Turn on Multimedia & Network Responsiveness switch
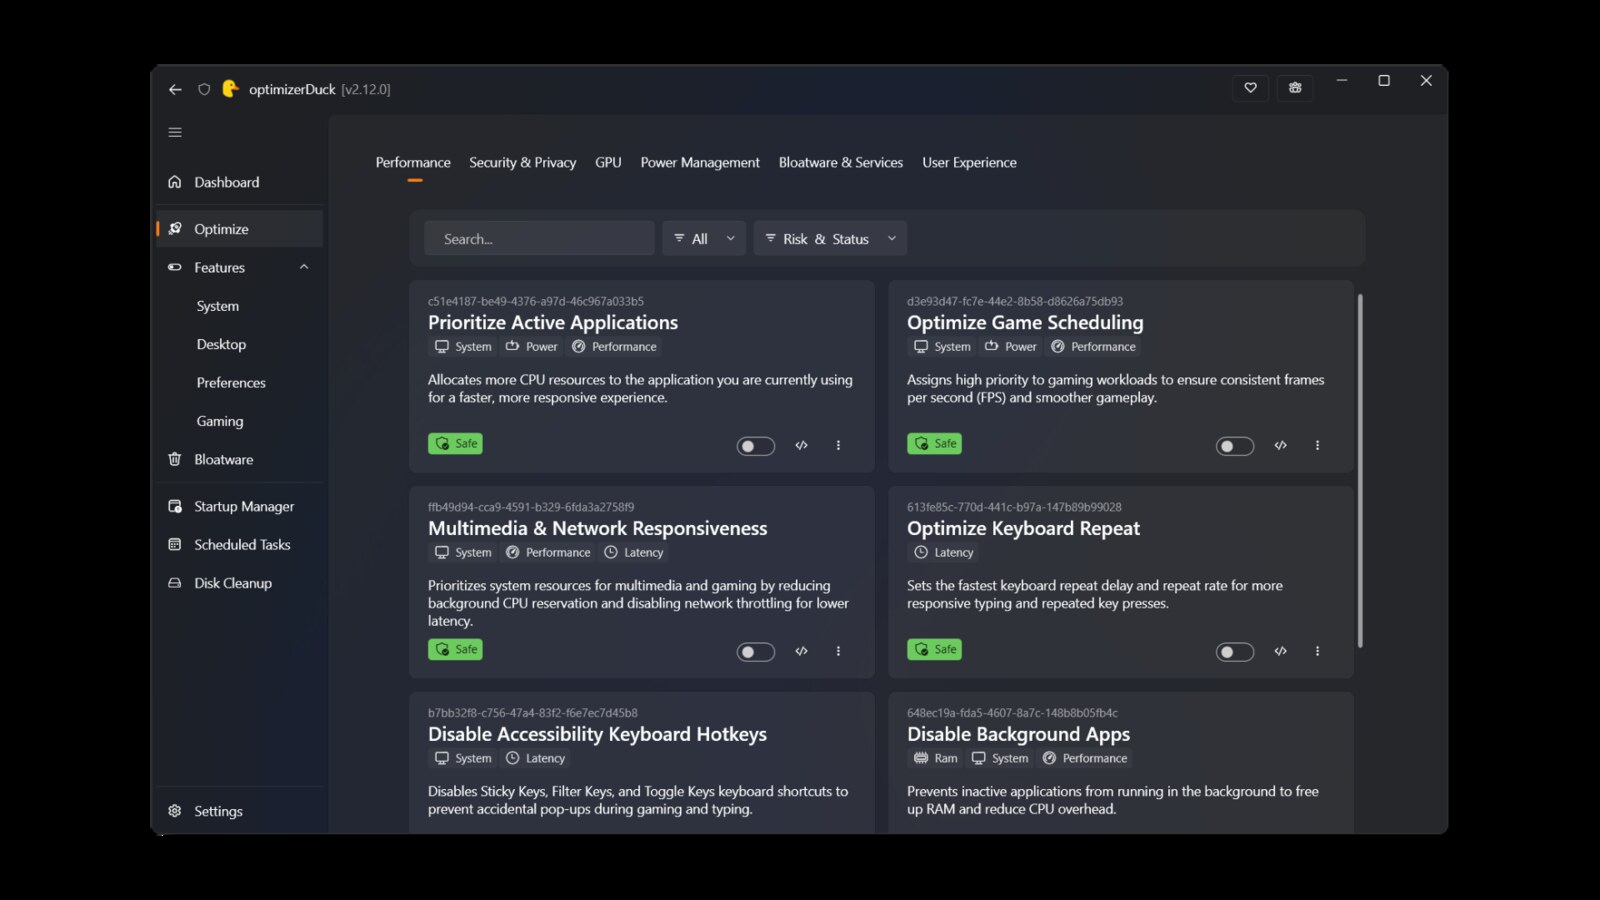The height and width of the screenshot is (900, 1600). [755, 652]
